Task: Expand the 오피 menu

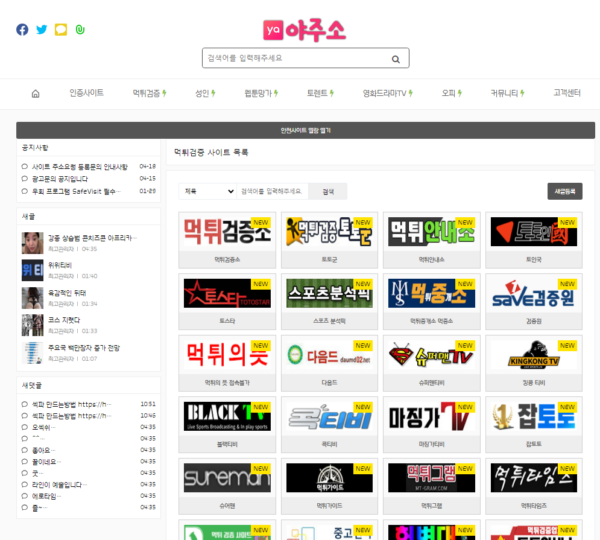Action: click(452, 93)
